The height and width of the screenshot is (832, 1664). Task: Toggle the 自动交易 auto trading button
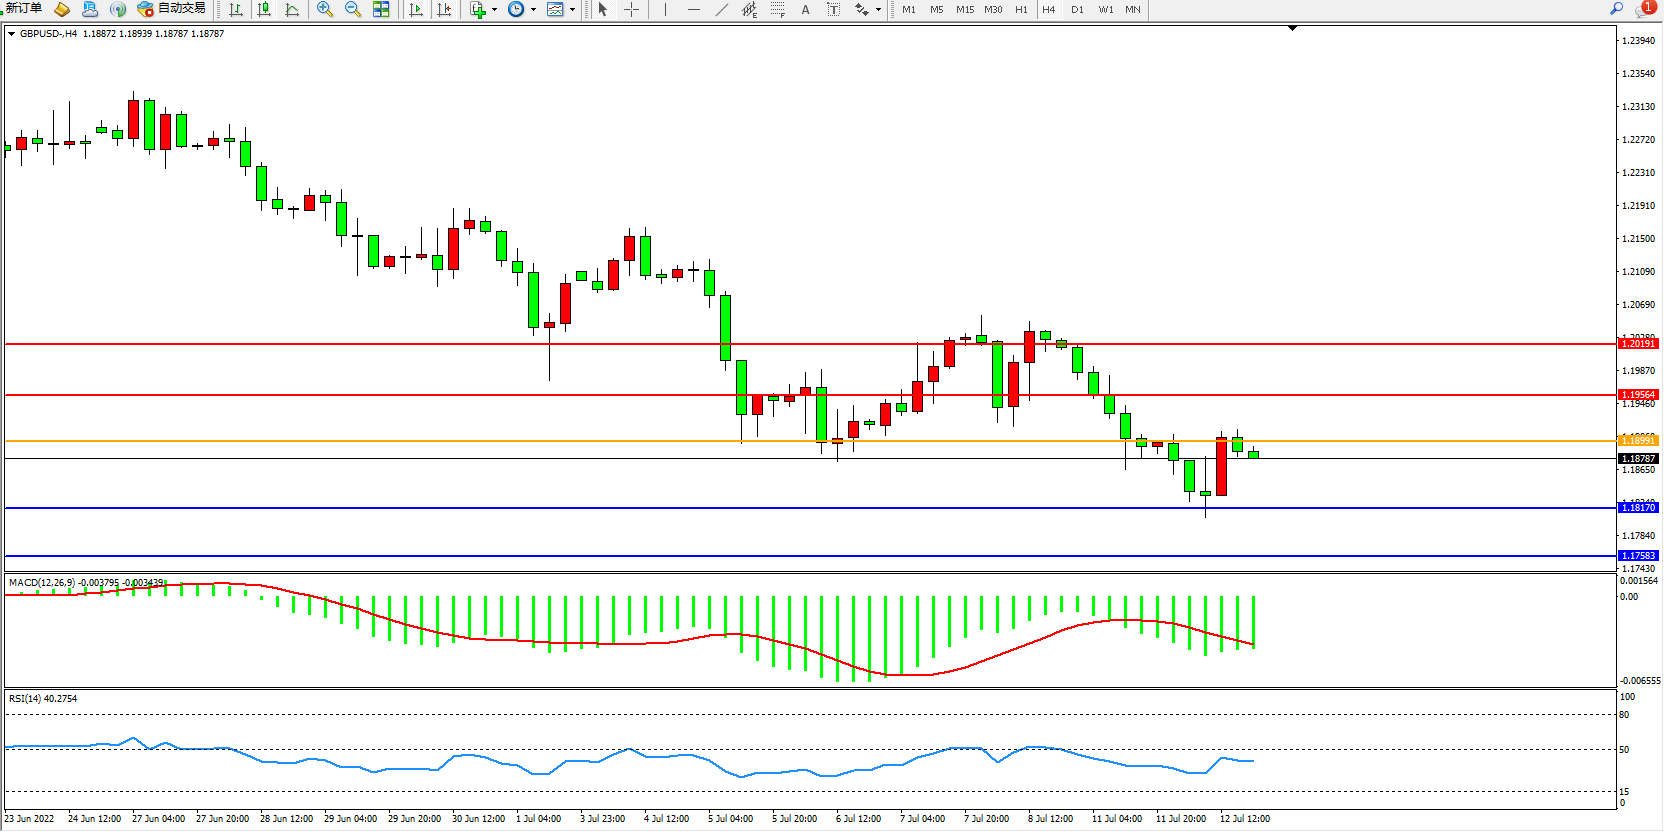(x=172, y=8)
